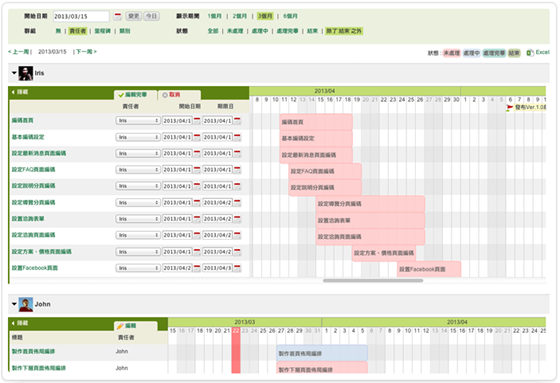Open the 編輯 tab in John's chart
Image resolution: width=560 pixels, height=383 pixels.
tap(135, 326)
